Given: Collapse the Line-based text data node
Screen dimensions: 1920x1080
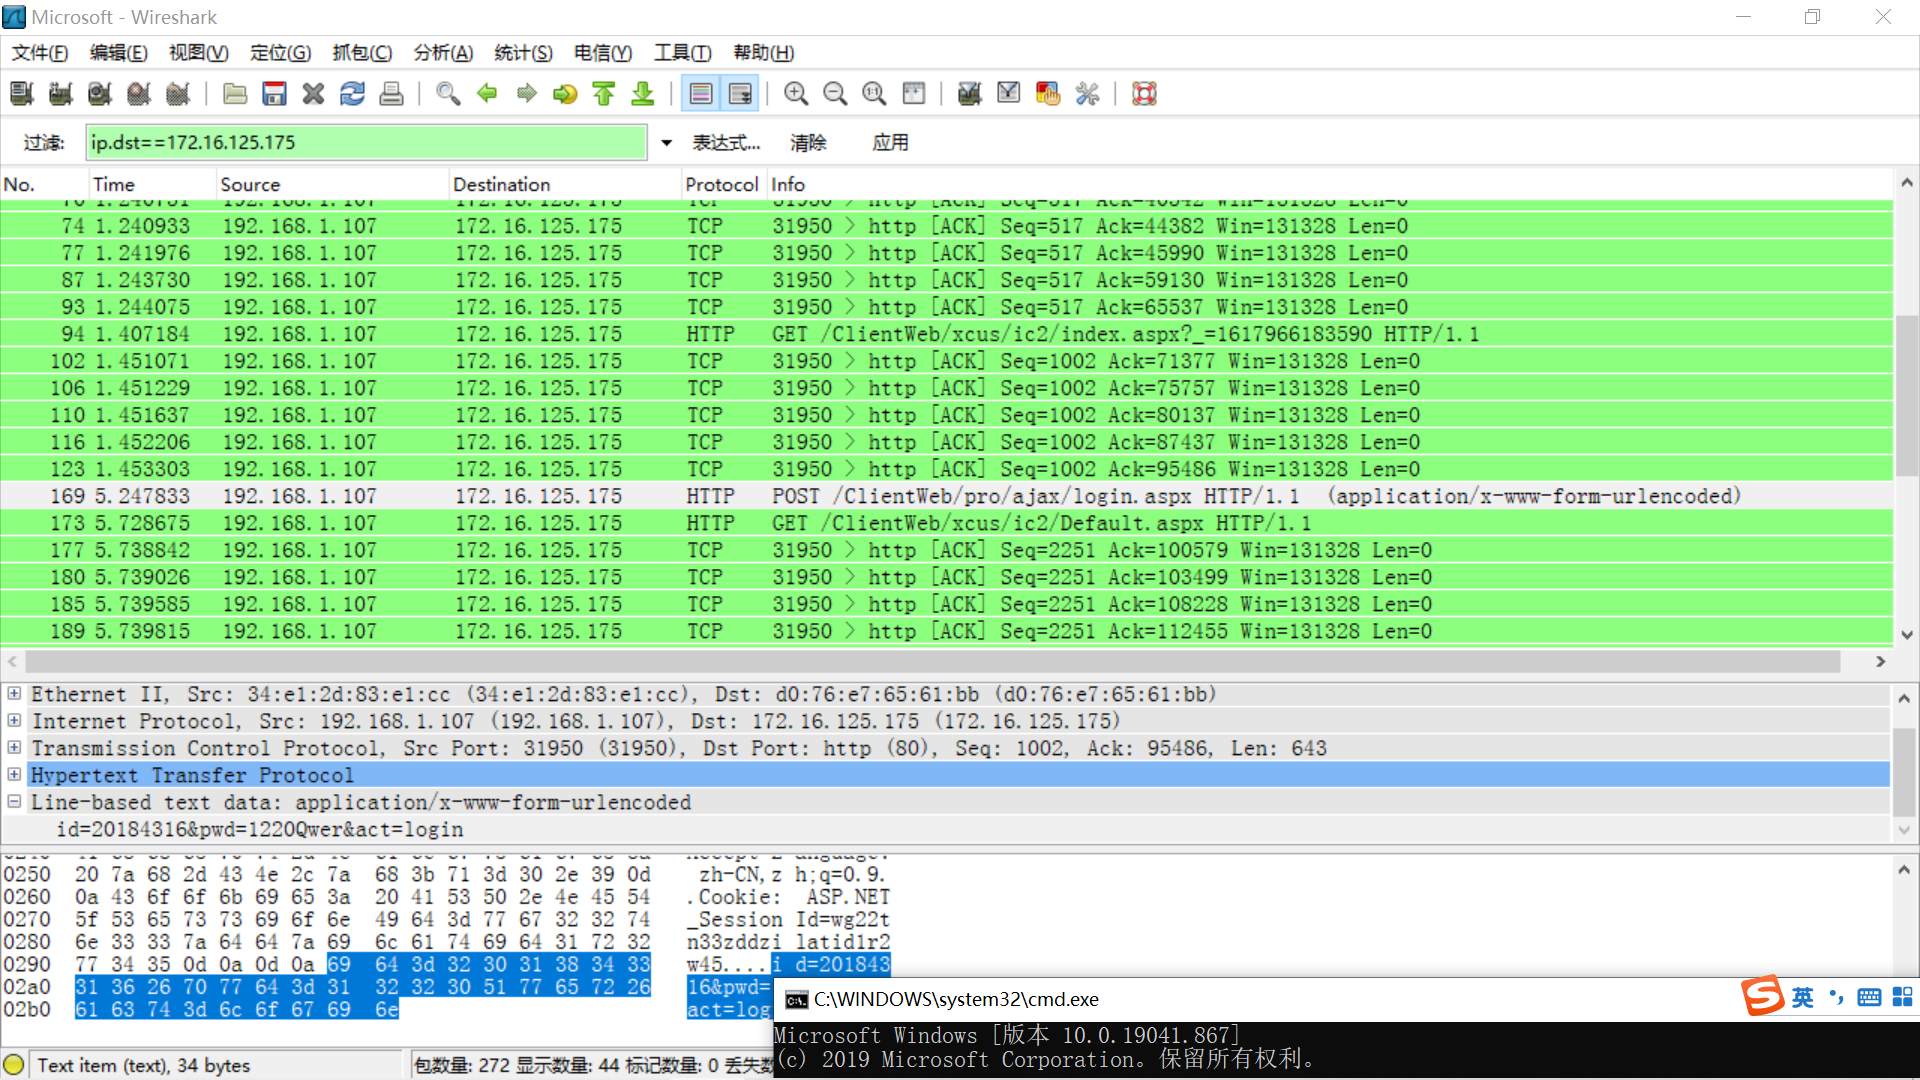Looking at the screenshot, I should tap(14, 802).
